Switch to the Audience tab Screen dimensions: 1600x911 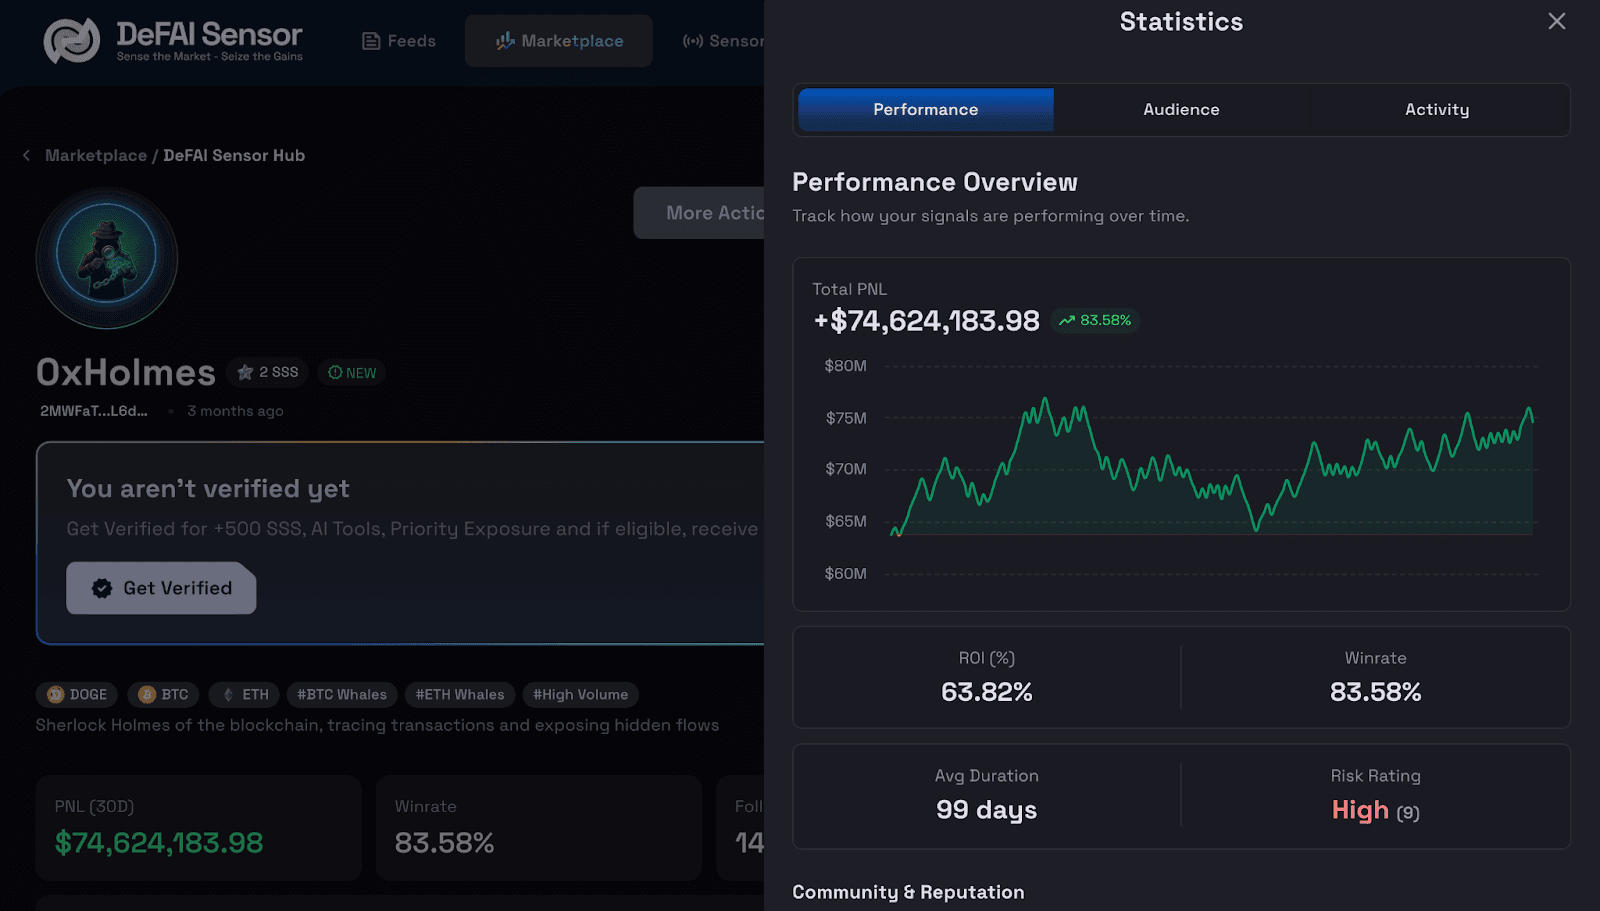click(x=1180, y=109)
